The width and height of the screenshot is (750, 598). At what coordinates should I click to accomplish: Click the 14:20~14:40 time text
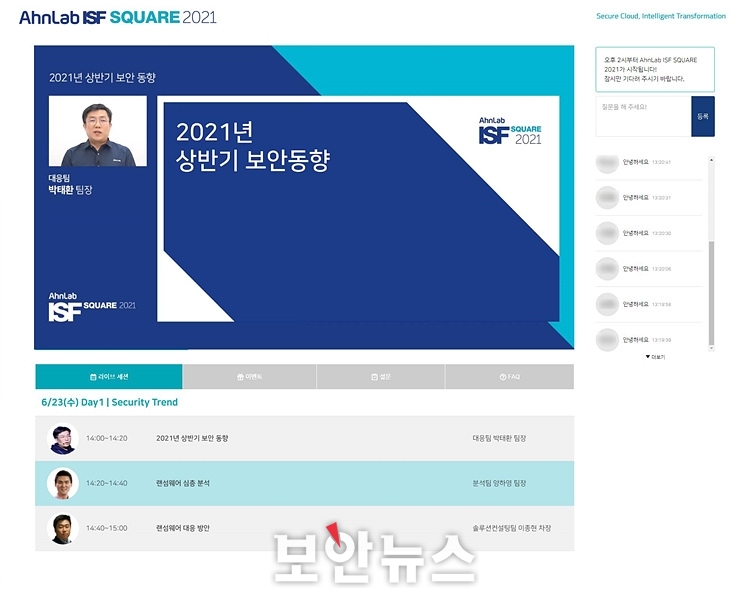[x=107, y=483]
